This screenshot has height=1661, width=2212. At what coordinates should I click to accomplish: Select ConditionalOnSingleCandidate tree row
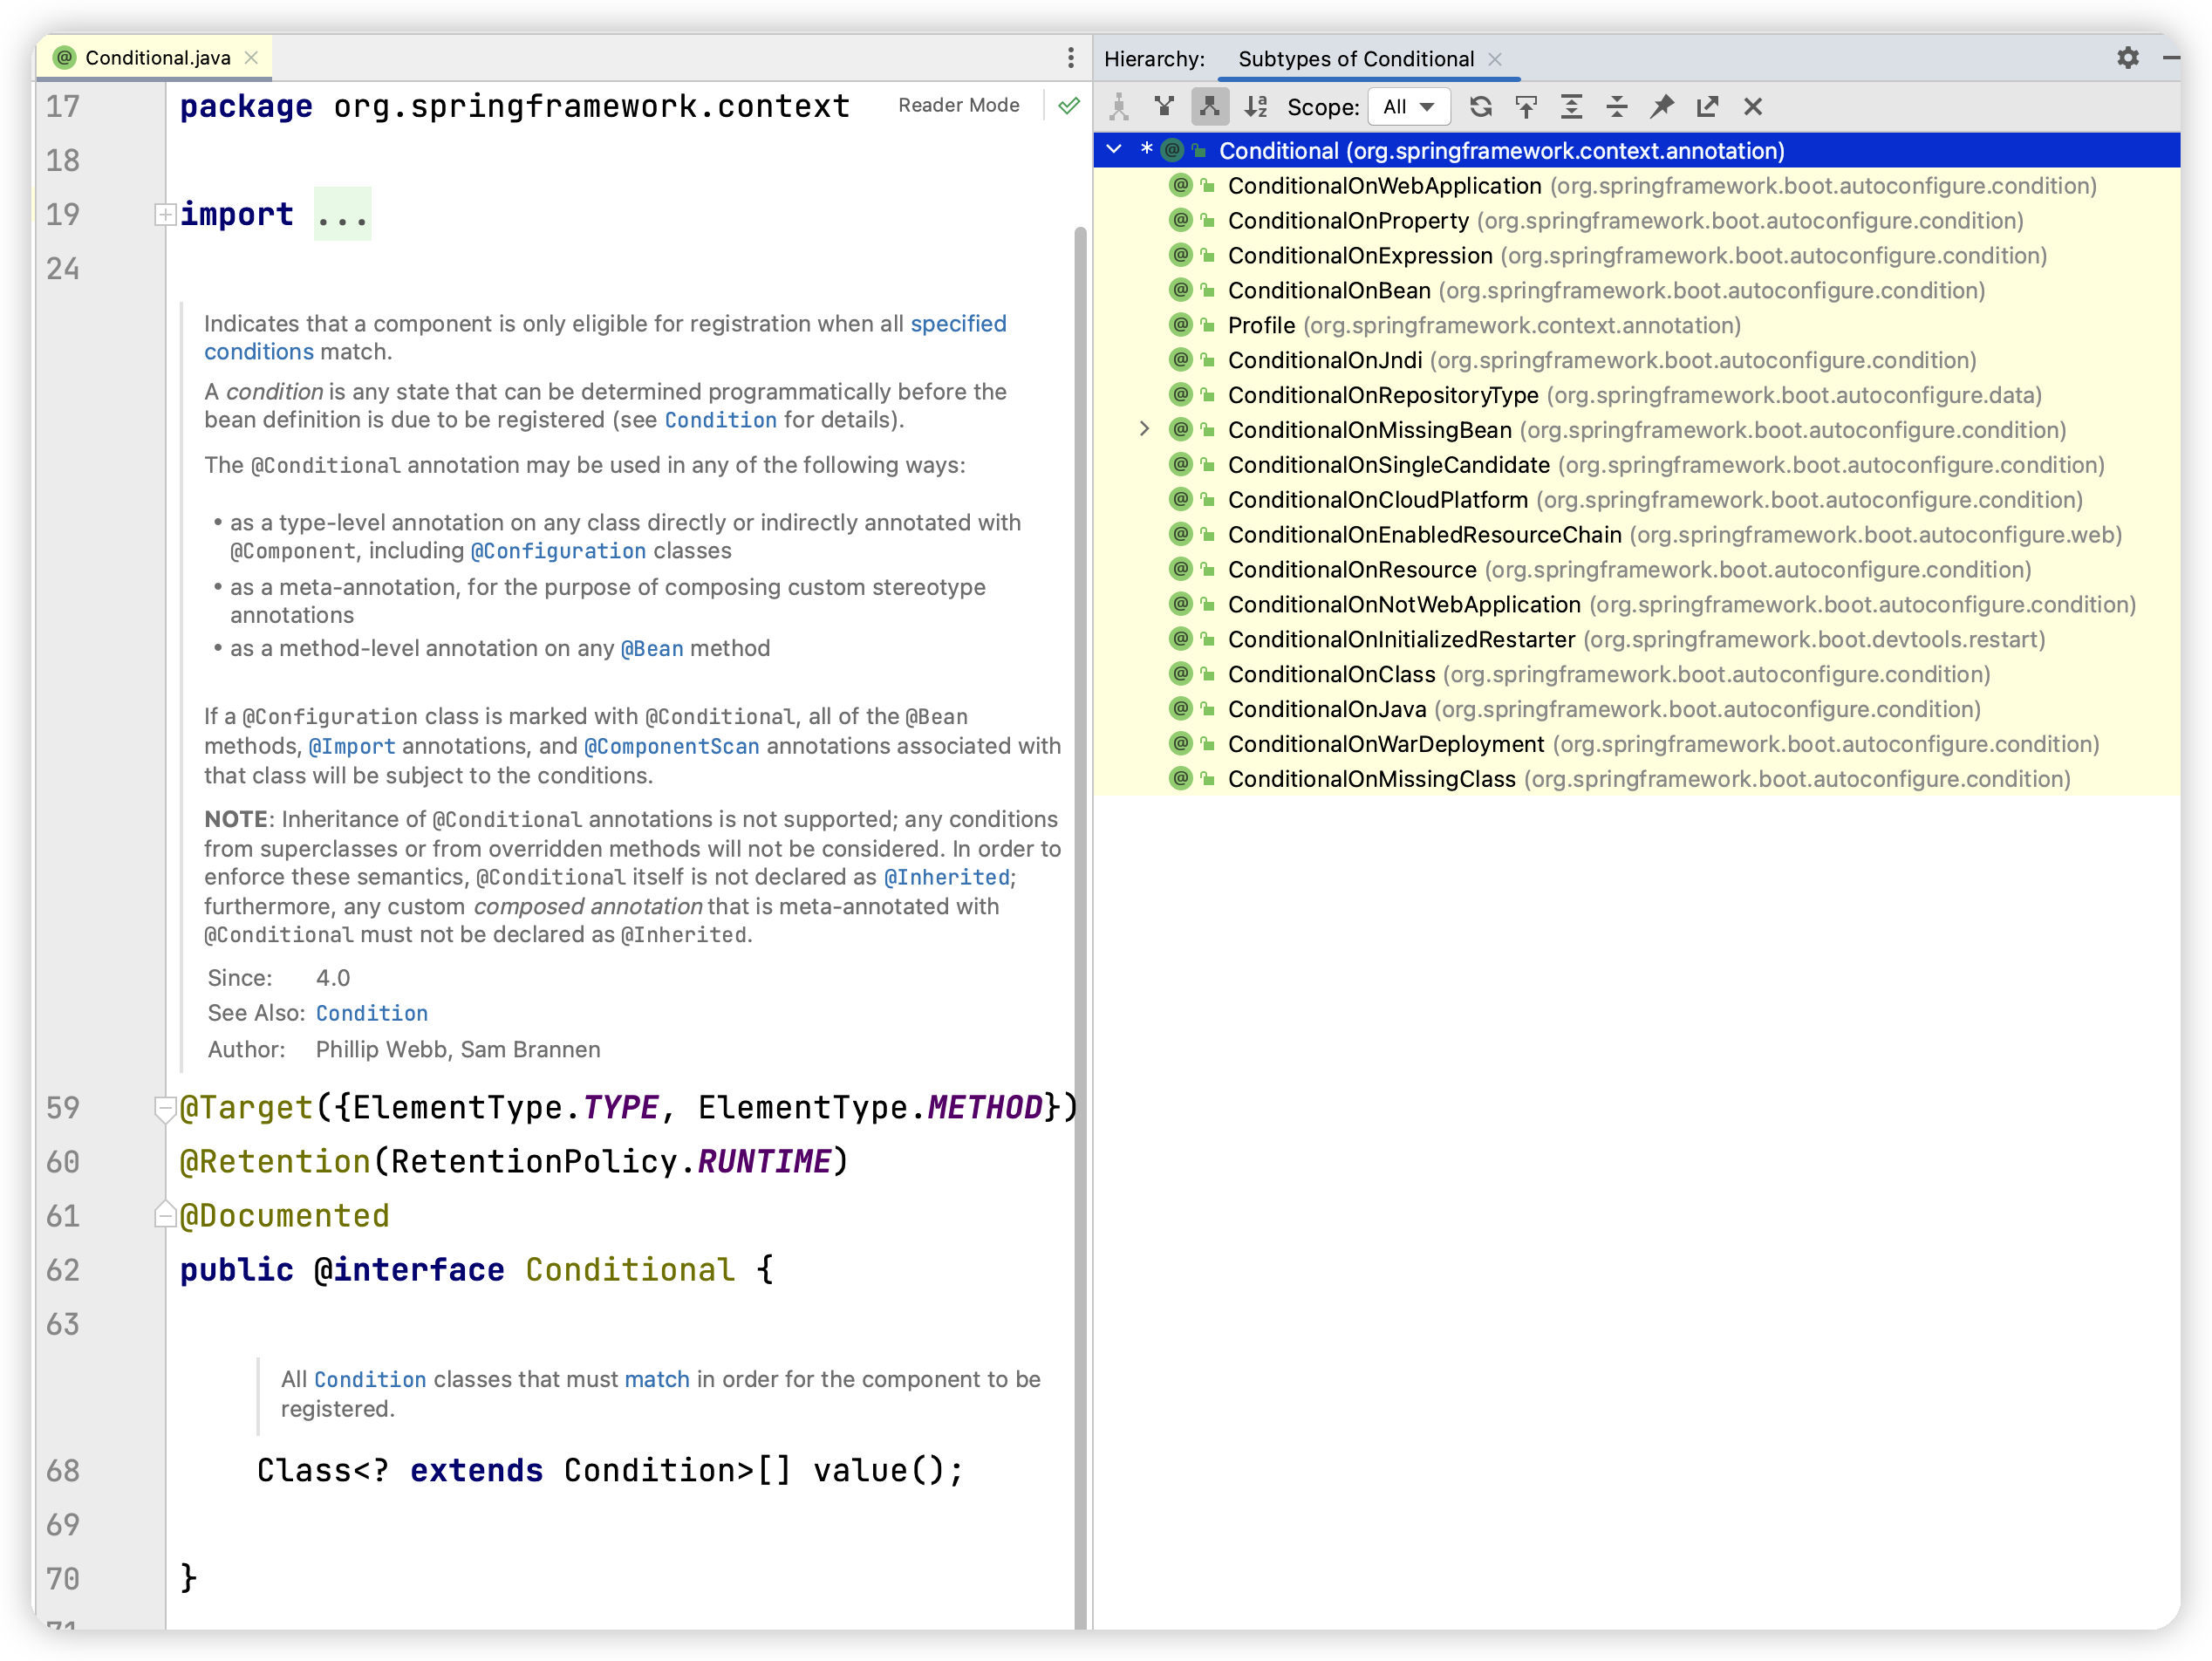coord(1637,464)
